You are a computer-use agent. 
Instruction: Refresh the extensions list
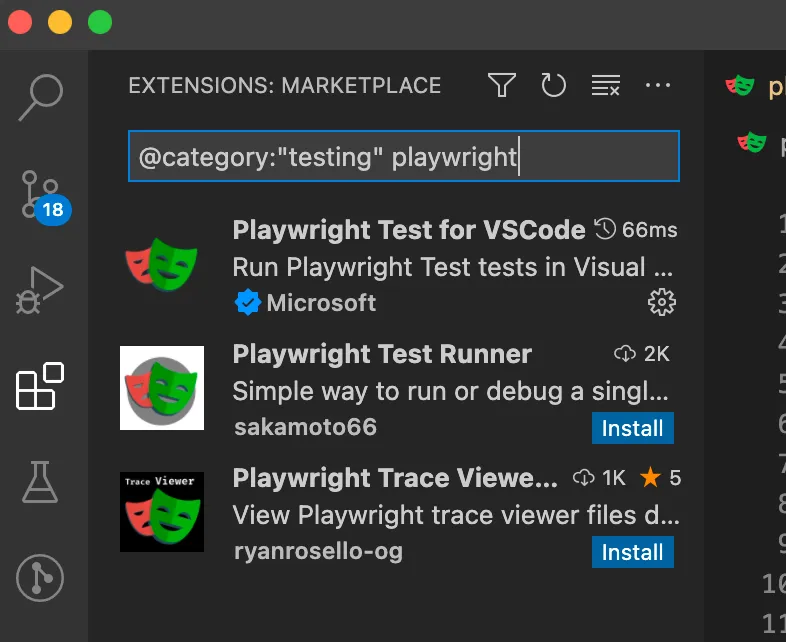point(554,86)
